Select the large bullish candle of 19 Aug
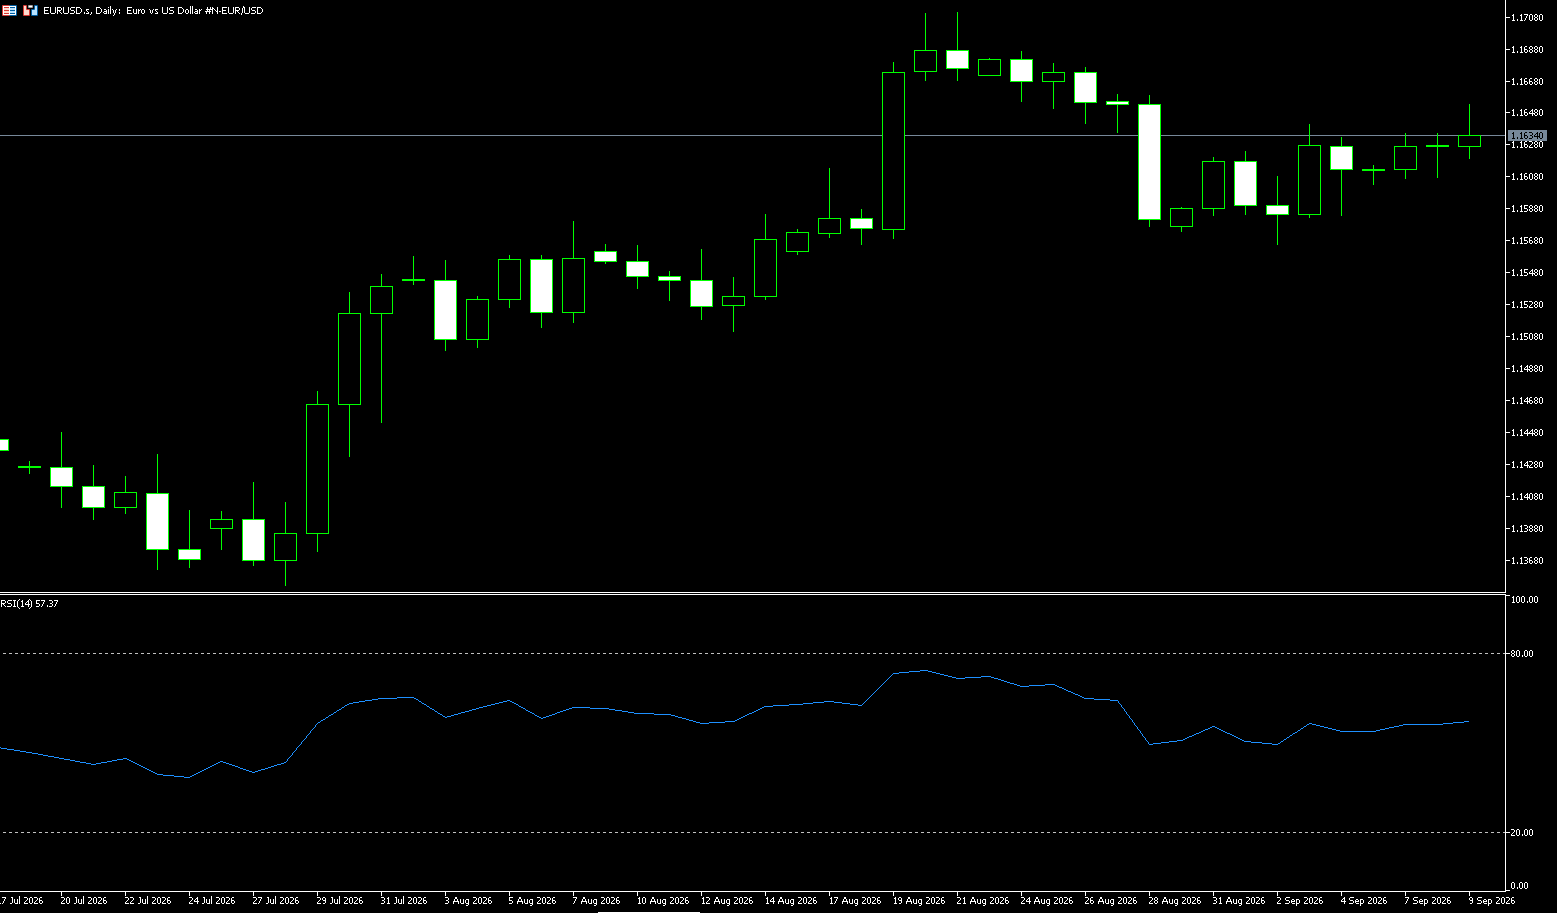The width and height of the screenshot is (1557, 913). coord(893,151)
